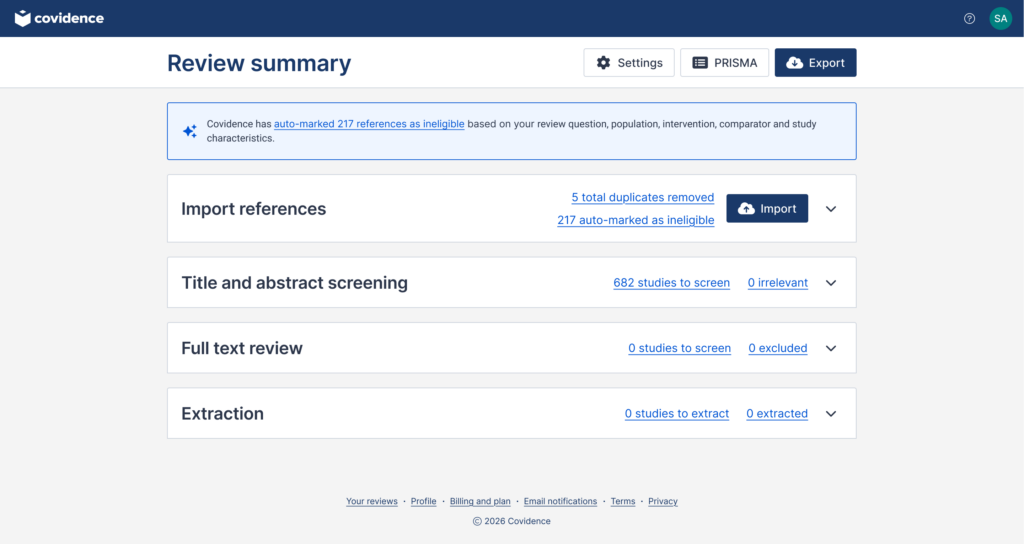View 5 total duplicates removed
Image resolution: width=1024 pixels, height=544 pixels.
(642, 197)
